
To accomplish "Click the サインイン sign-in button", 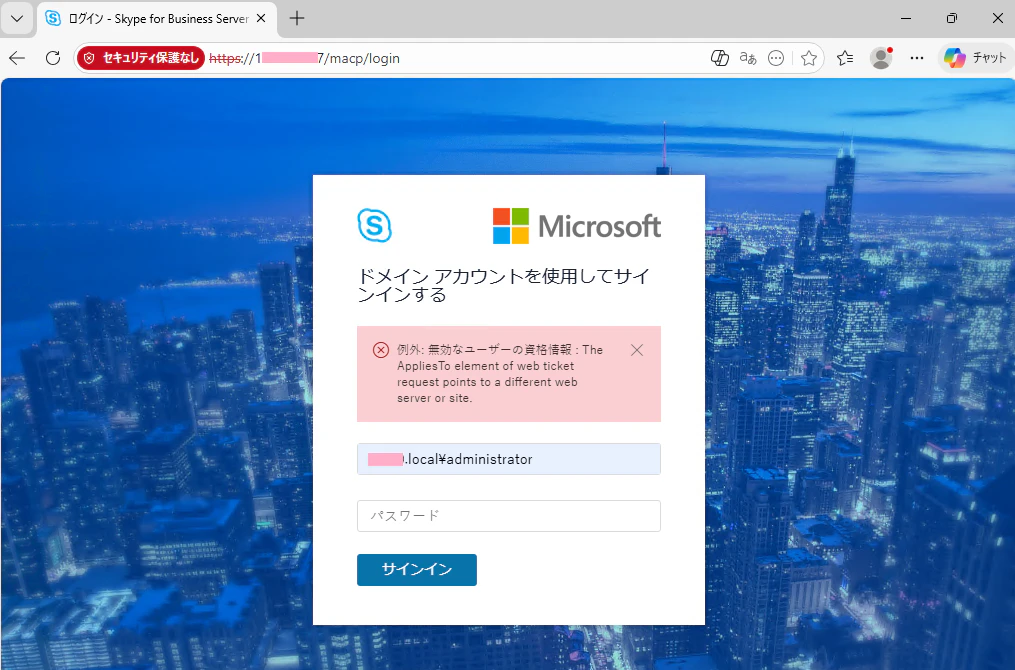I will point(417,570).
